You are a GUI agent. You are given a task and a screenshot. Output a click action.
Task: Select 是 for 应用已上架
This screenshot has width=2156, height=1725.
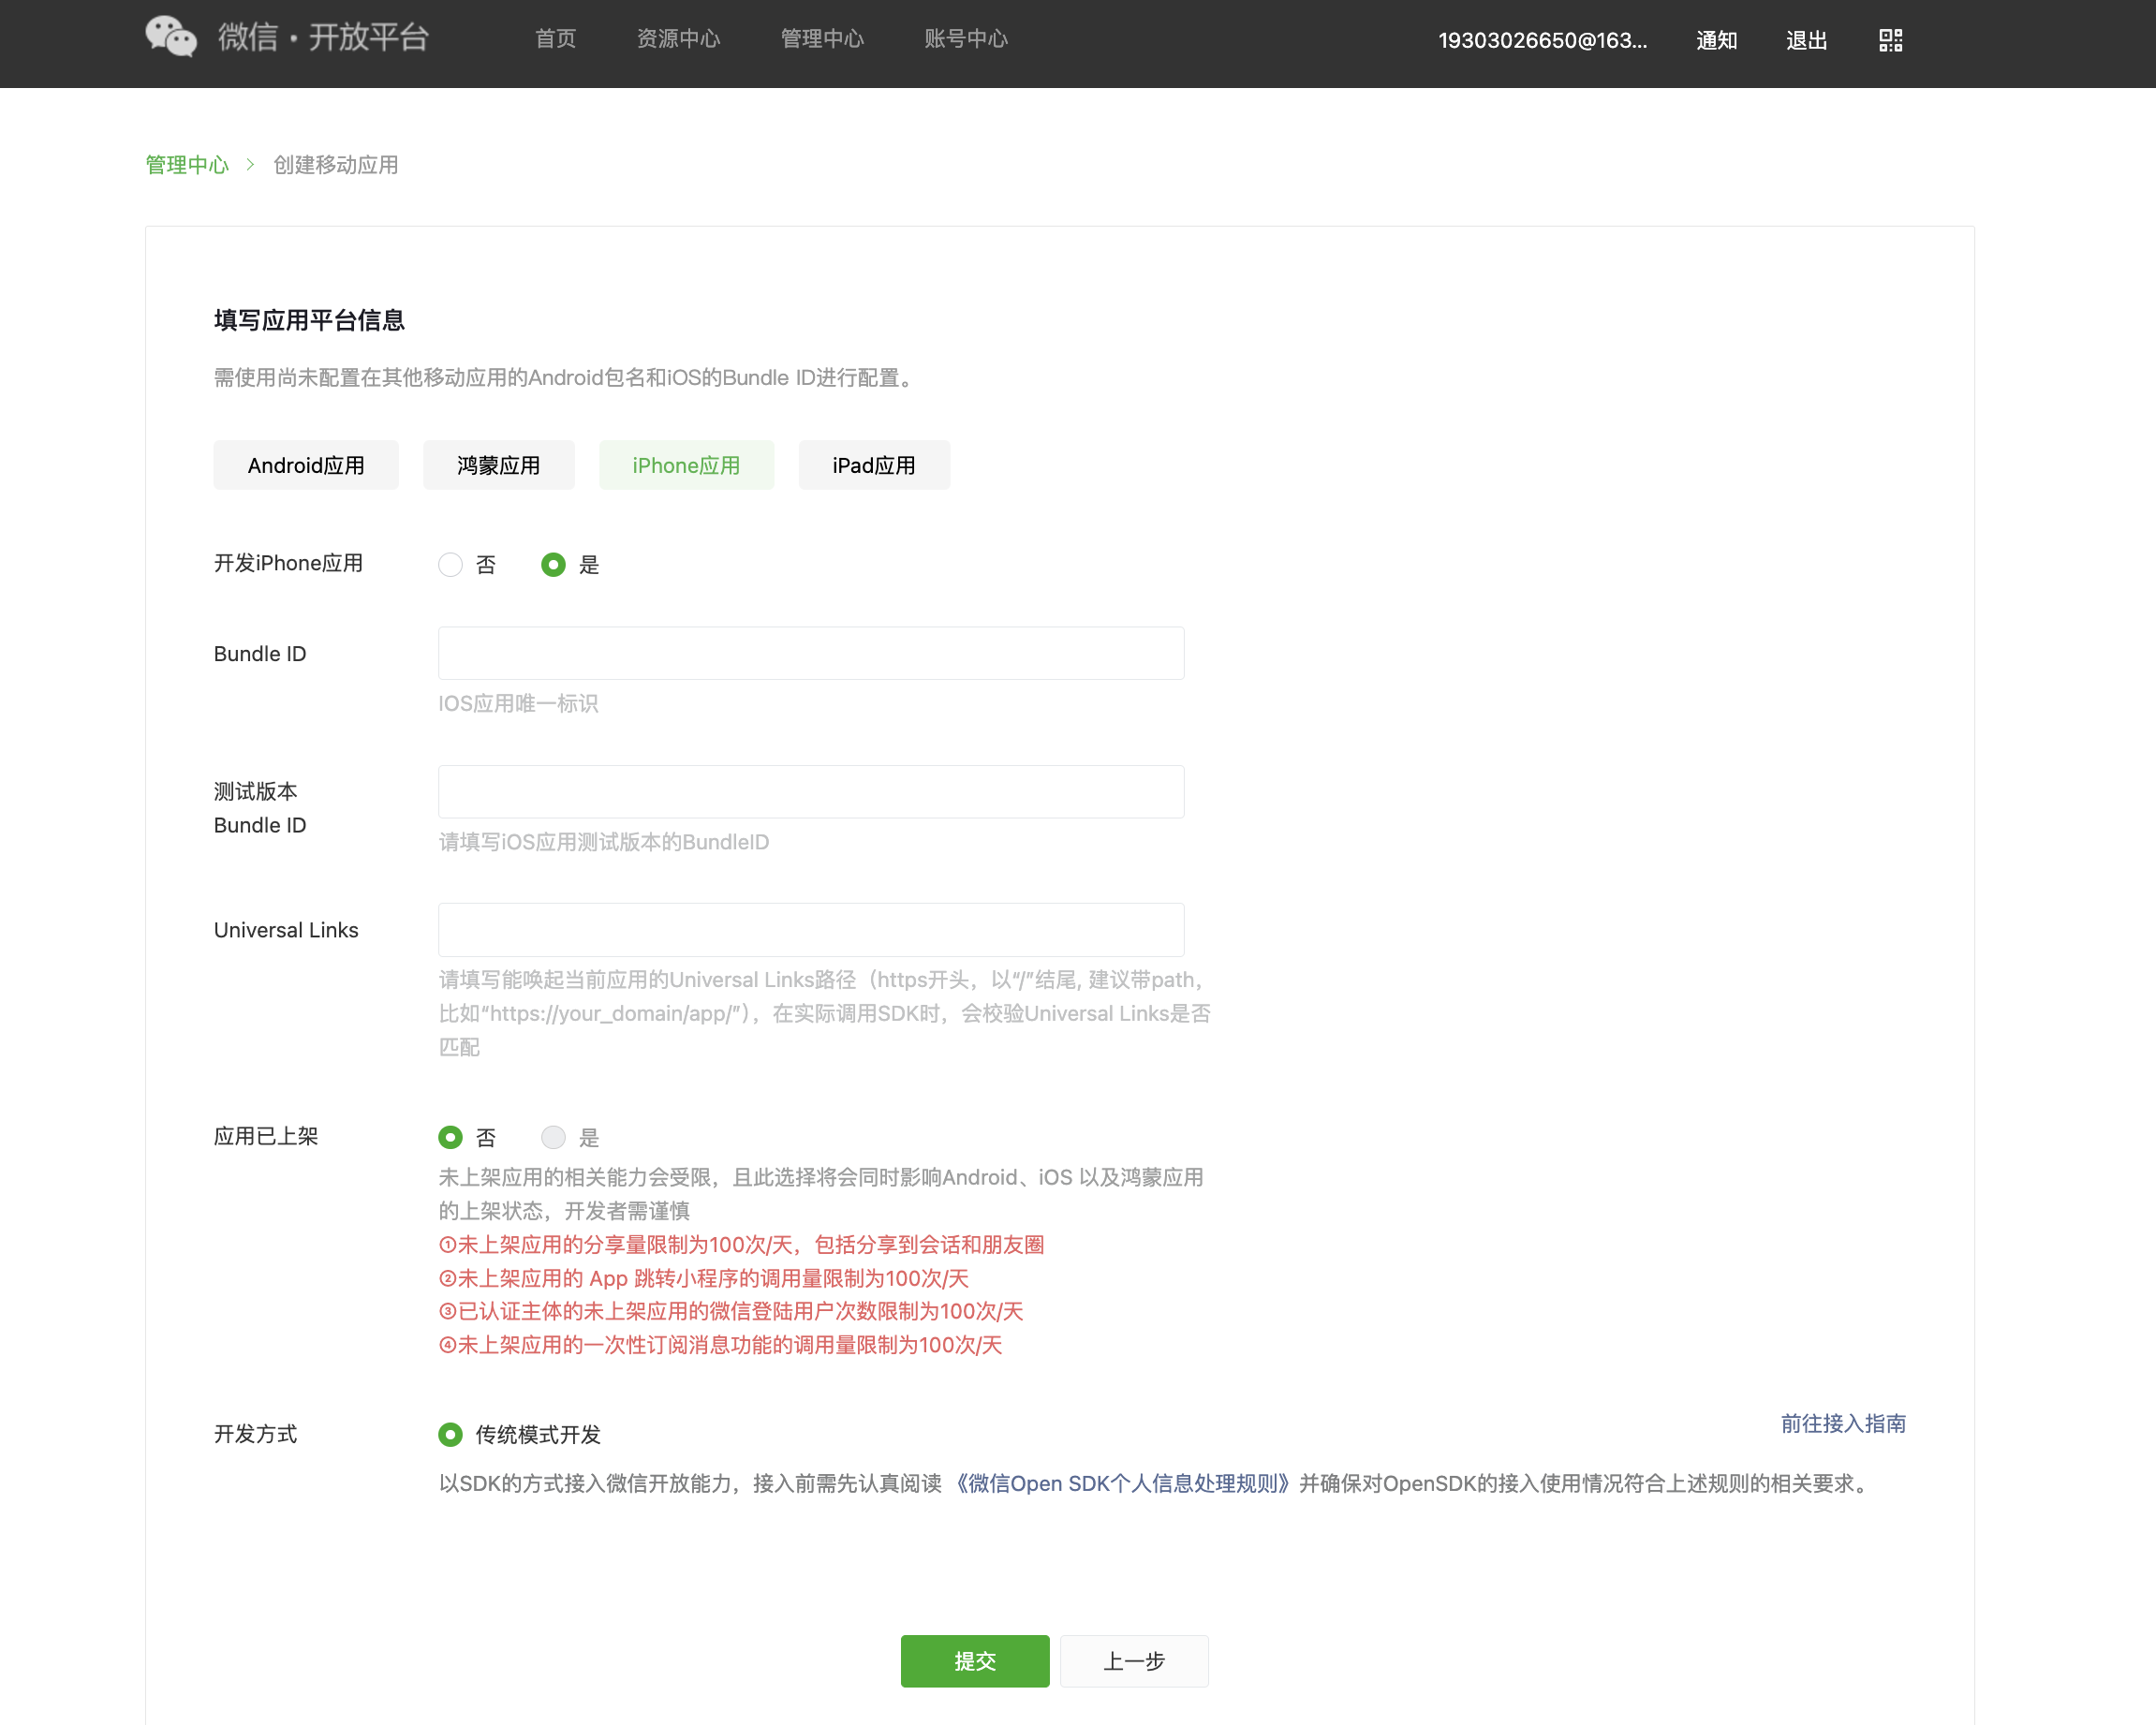tap(553, 1137)
